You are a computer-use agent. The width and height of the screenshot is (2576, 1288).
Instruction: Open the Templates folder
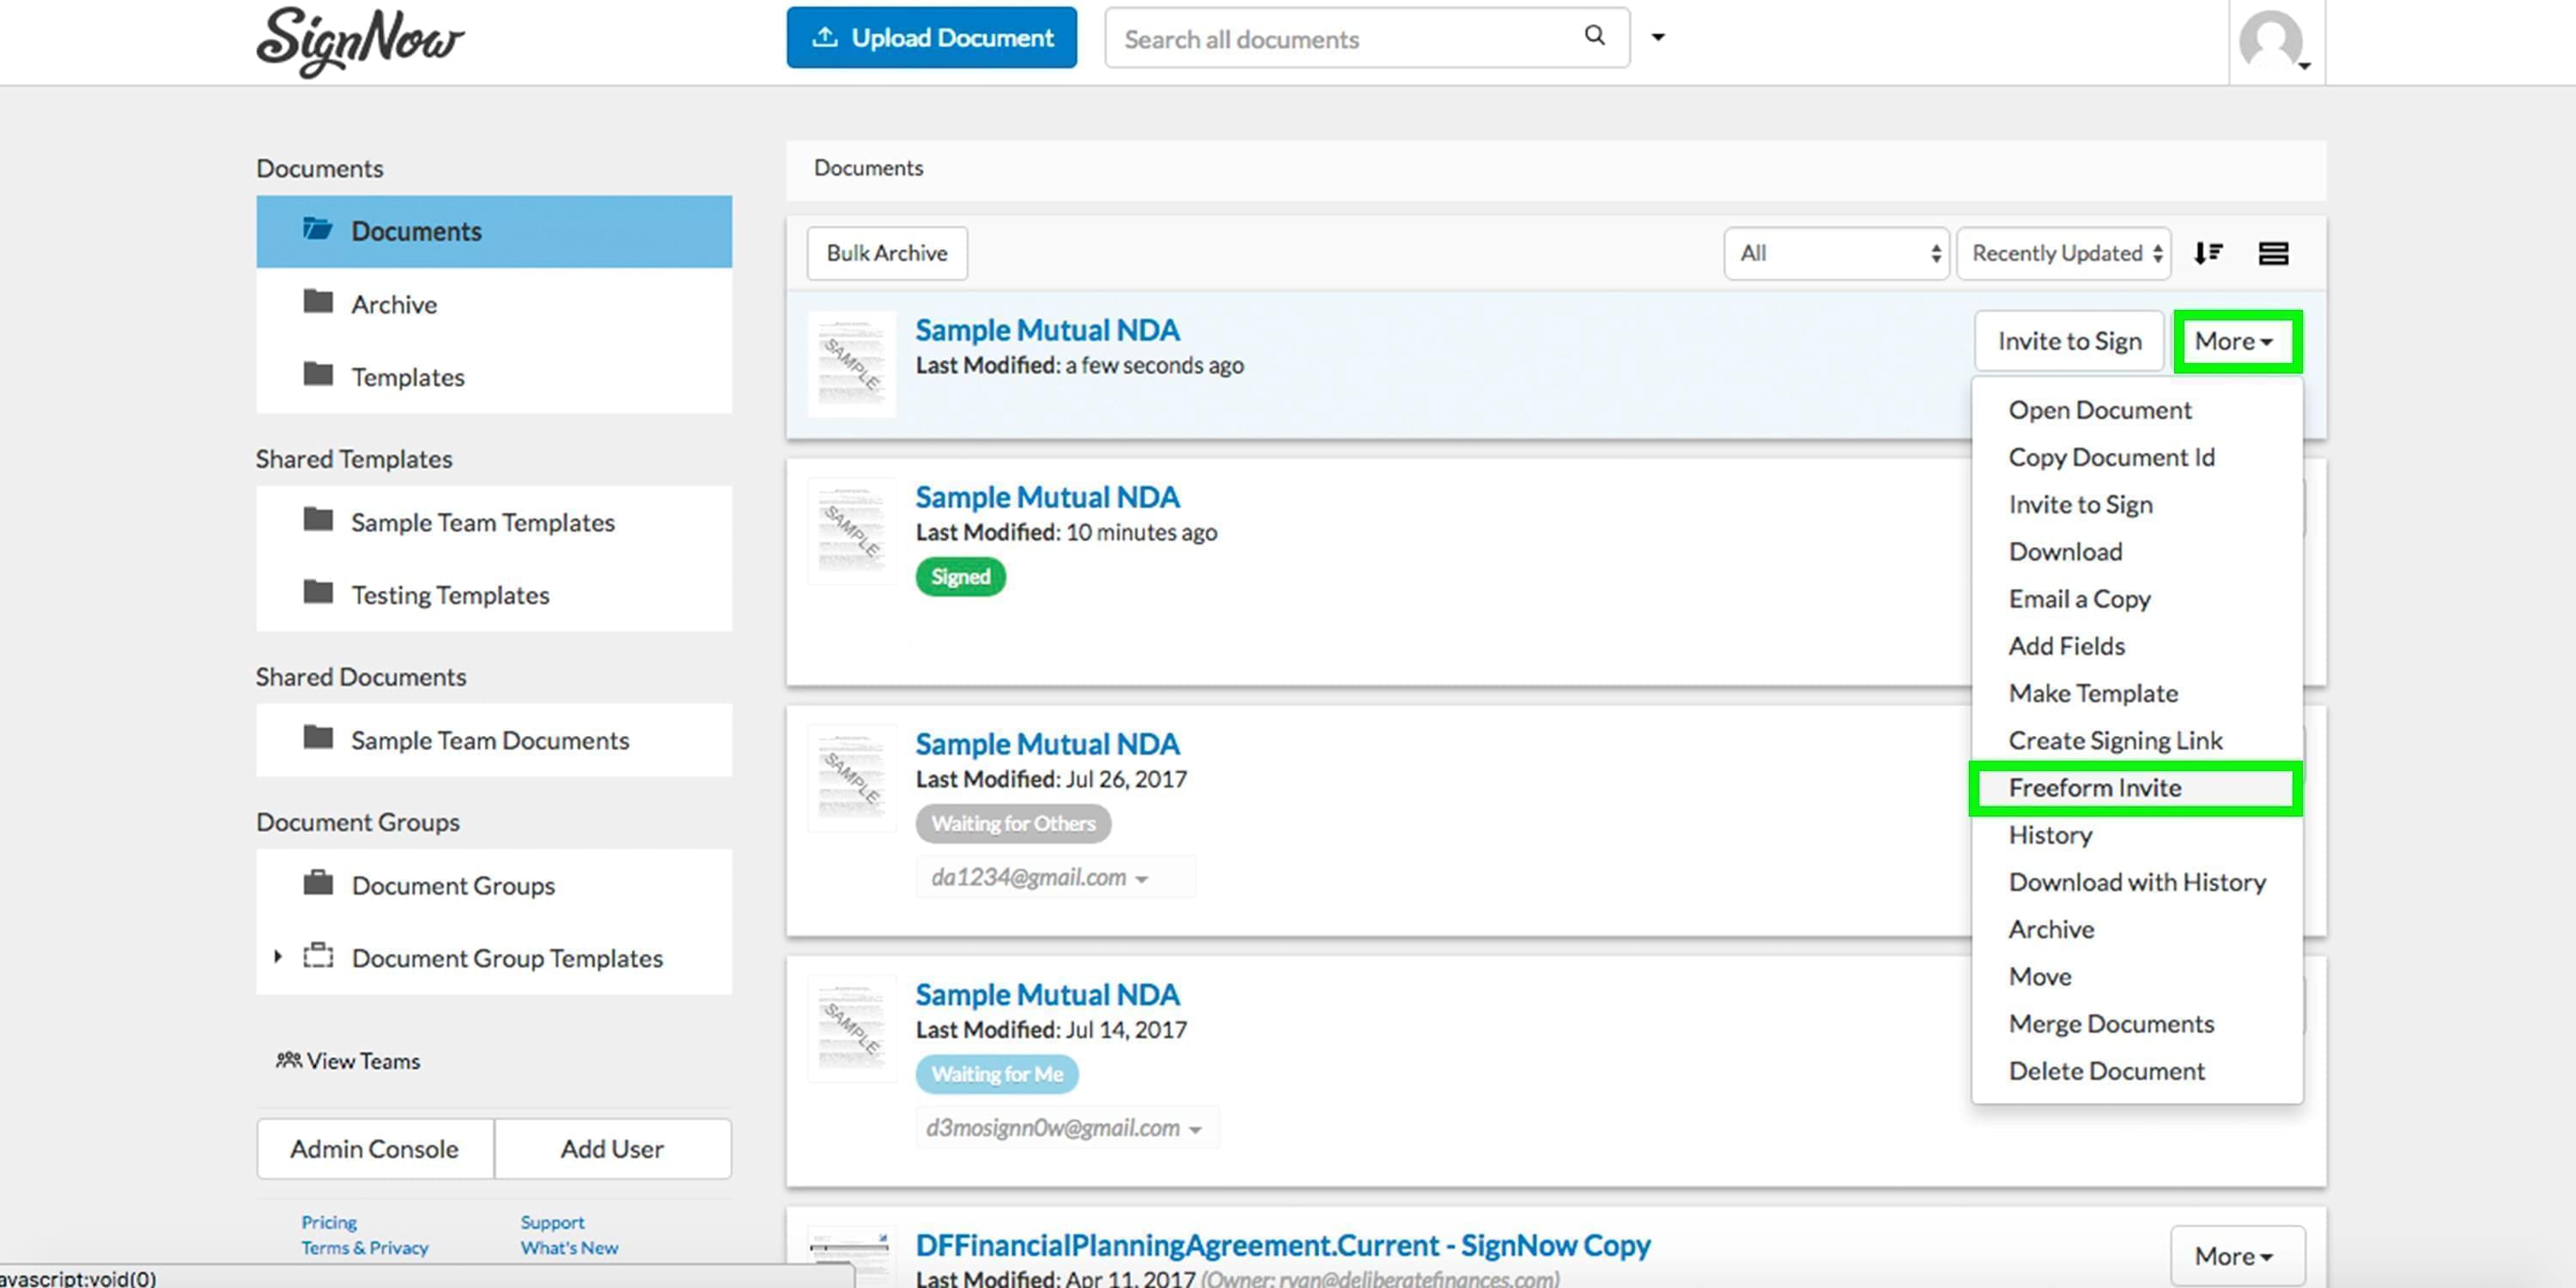tap(494, 377)
